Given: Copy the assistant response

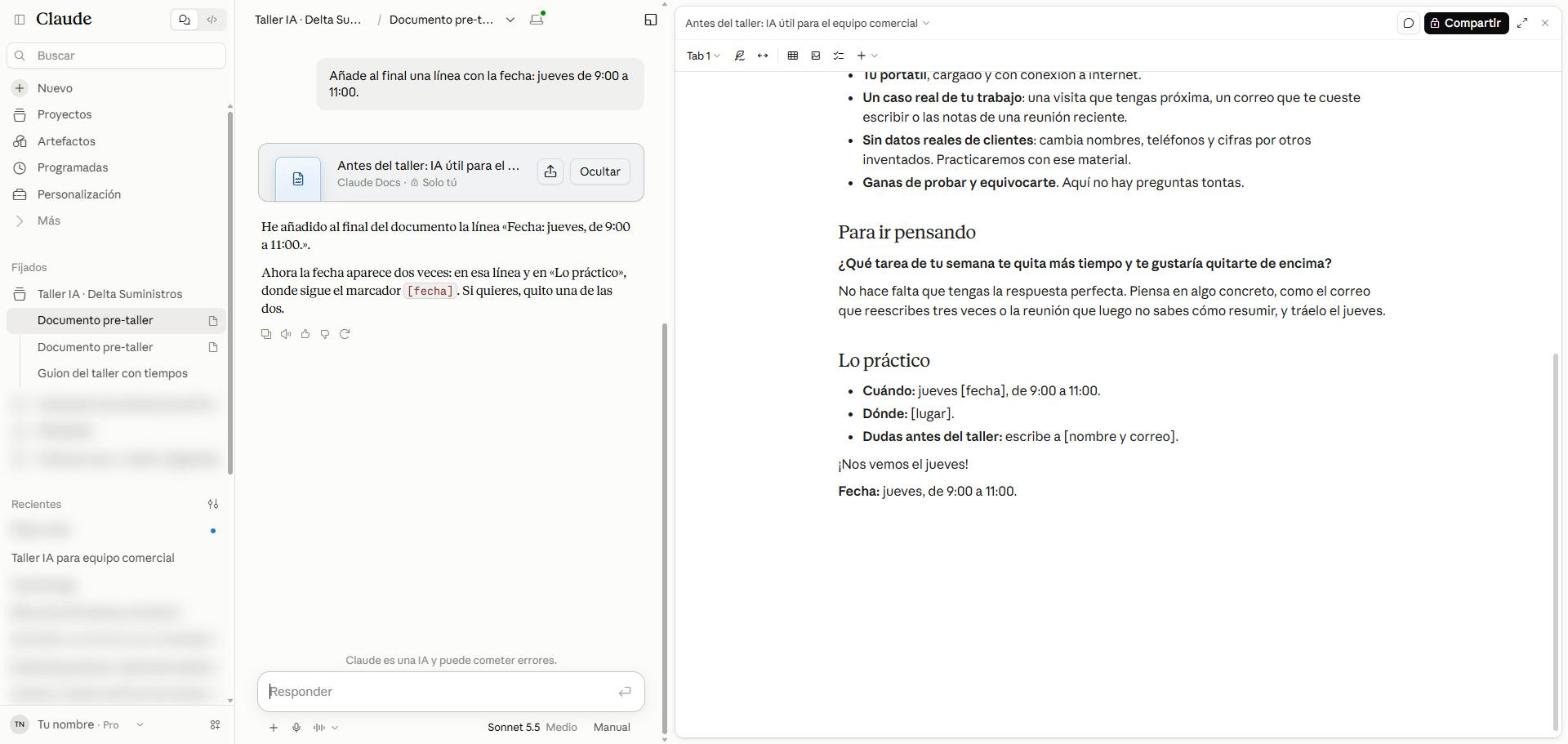Looking at the screenshot, I should coord(266,334).
